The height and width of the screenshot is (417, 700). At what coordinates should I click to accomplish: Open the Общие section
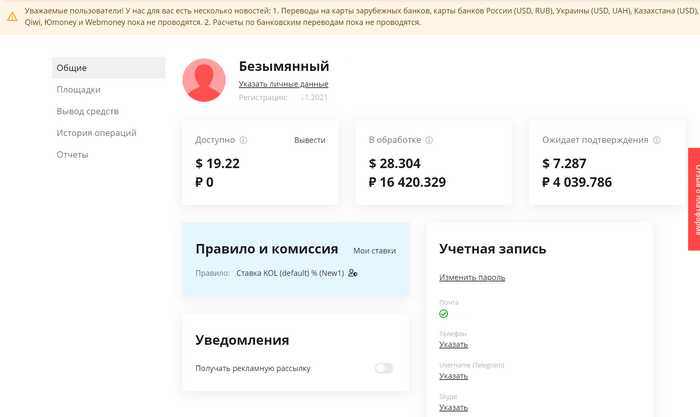point(72,68)
